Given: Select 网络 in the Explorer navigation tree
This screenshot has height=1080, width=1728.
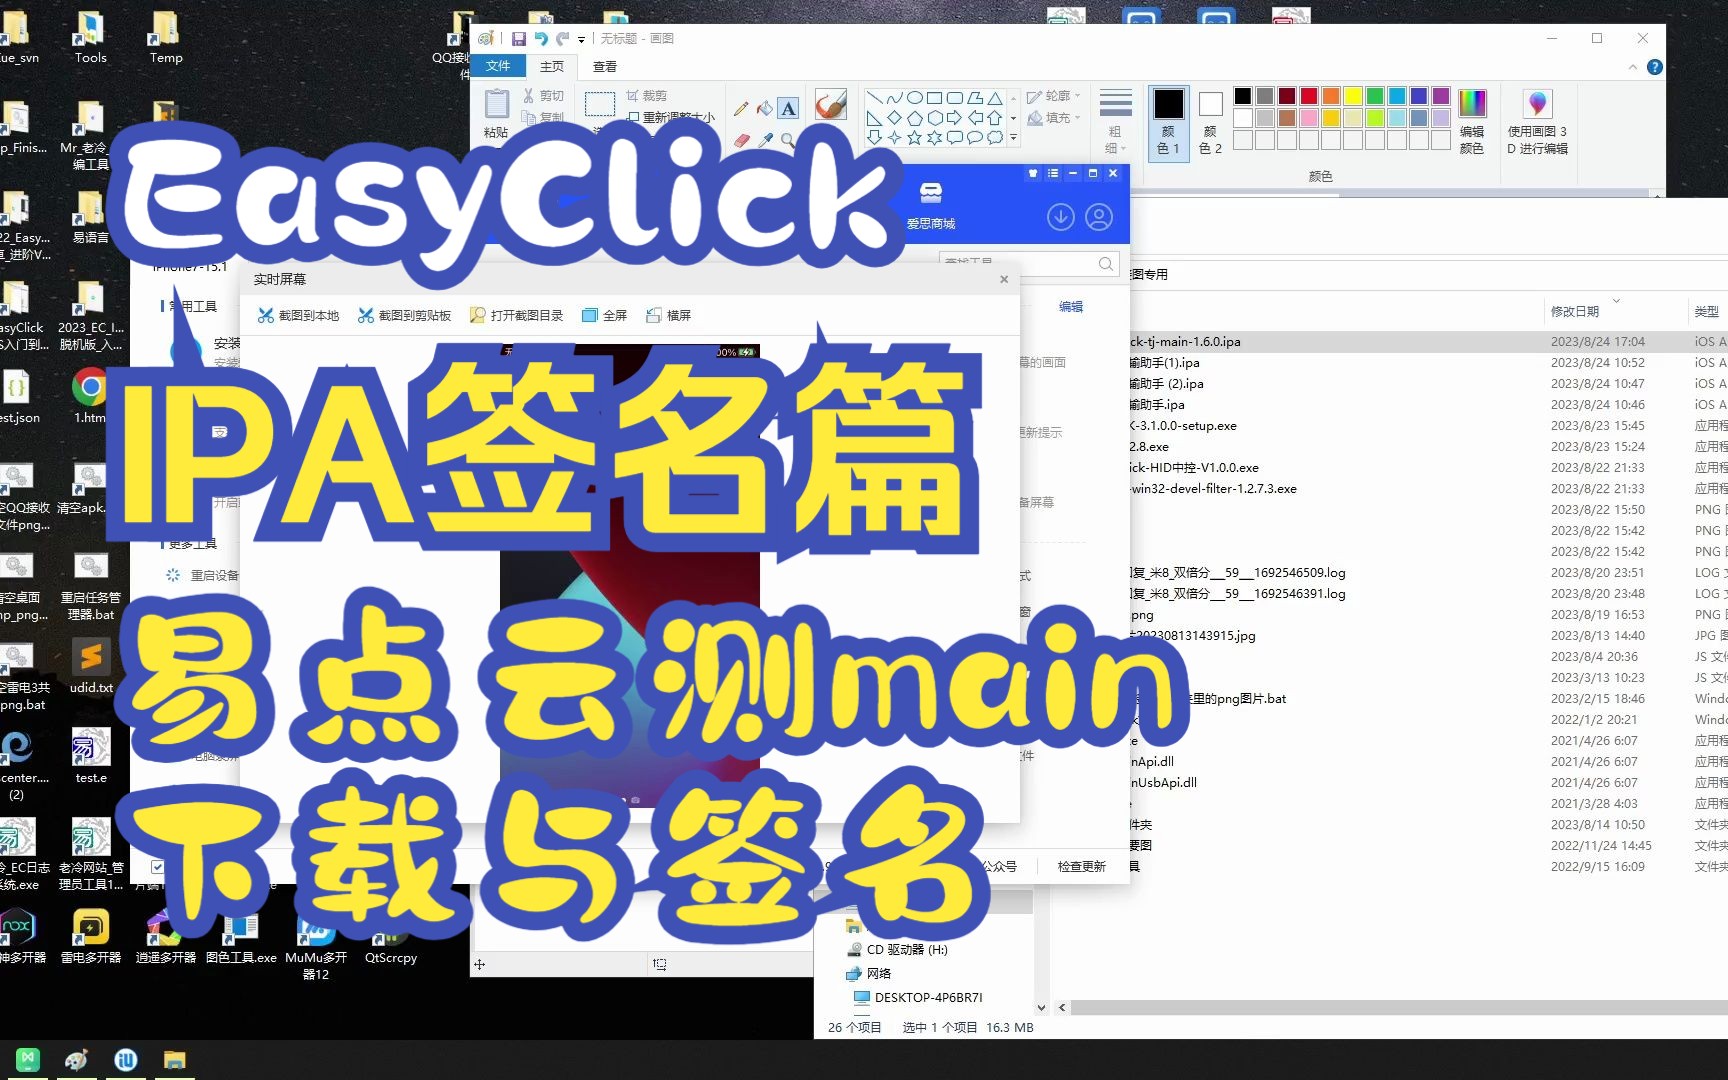Looking at the screenshot, I should [868, 974].
